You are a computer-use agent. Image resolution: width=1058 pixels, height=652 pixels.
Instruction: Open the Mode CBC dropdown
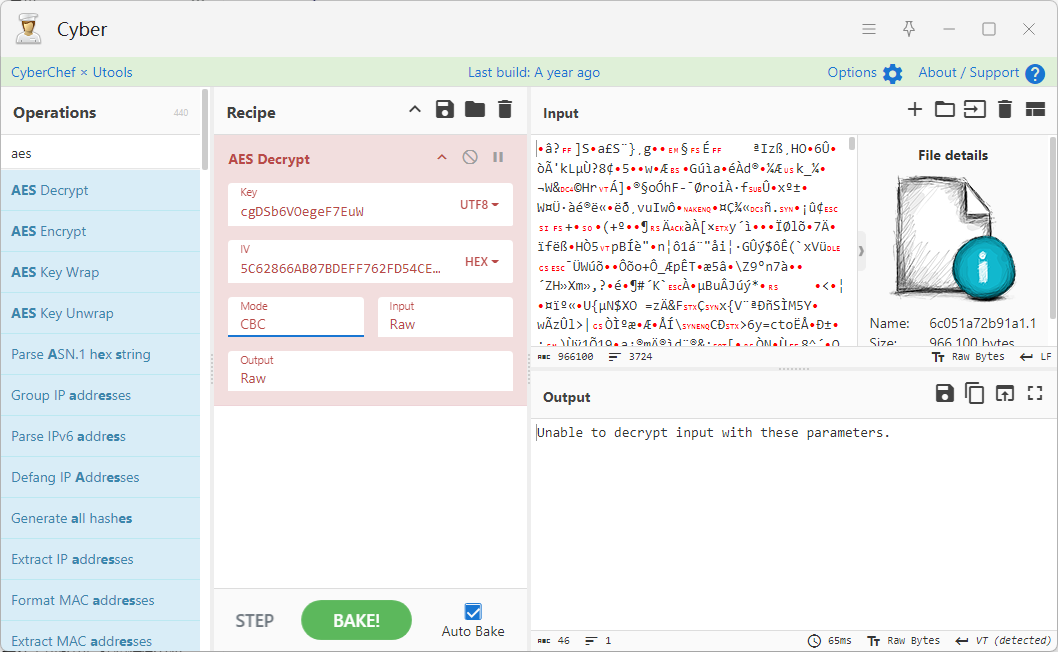click(296, 317)
